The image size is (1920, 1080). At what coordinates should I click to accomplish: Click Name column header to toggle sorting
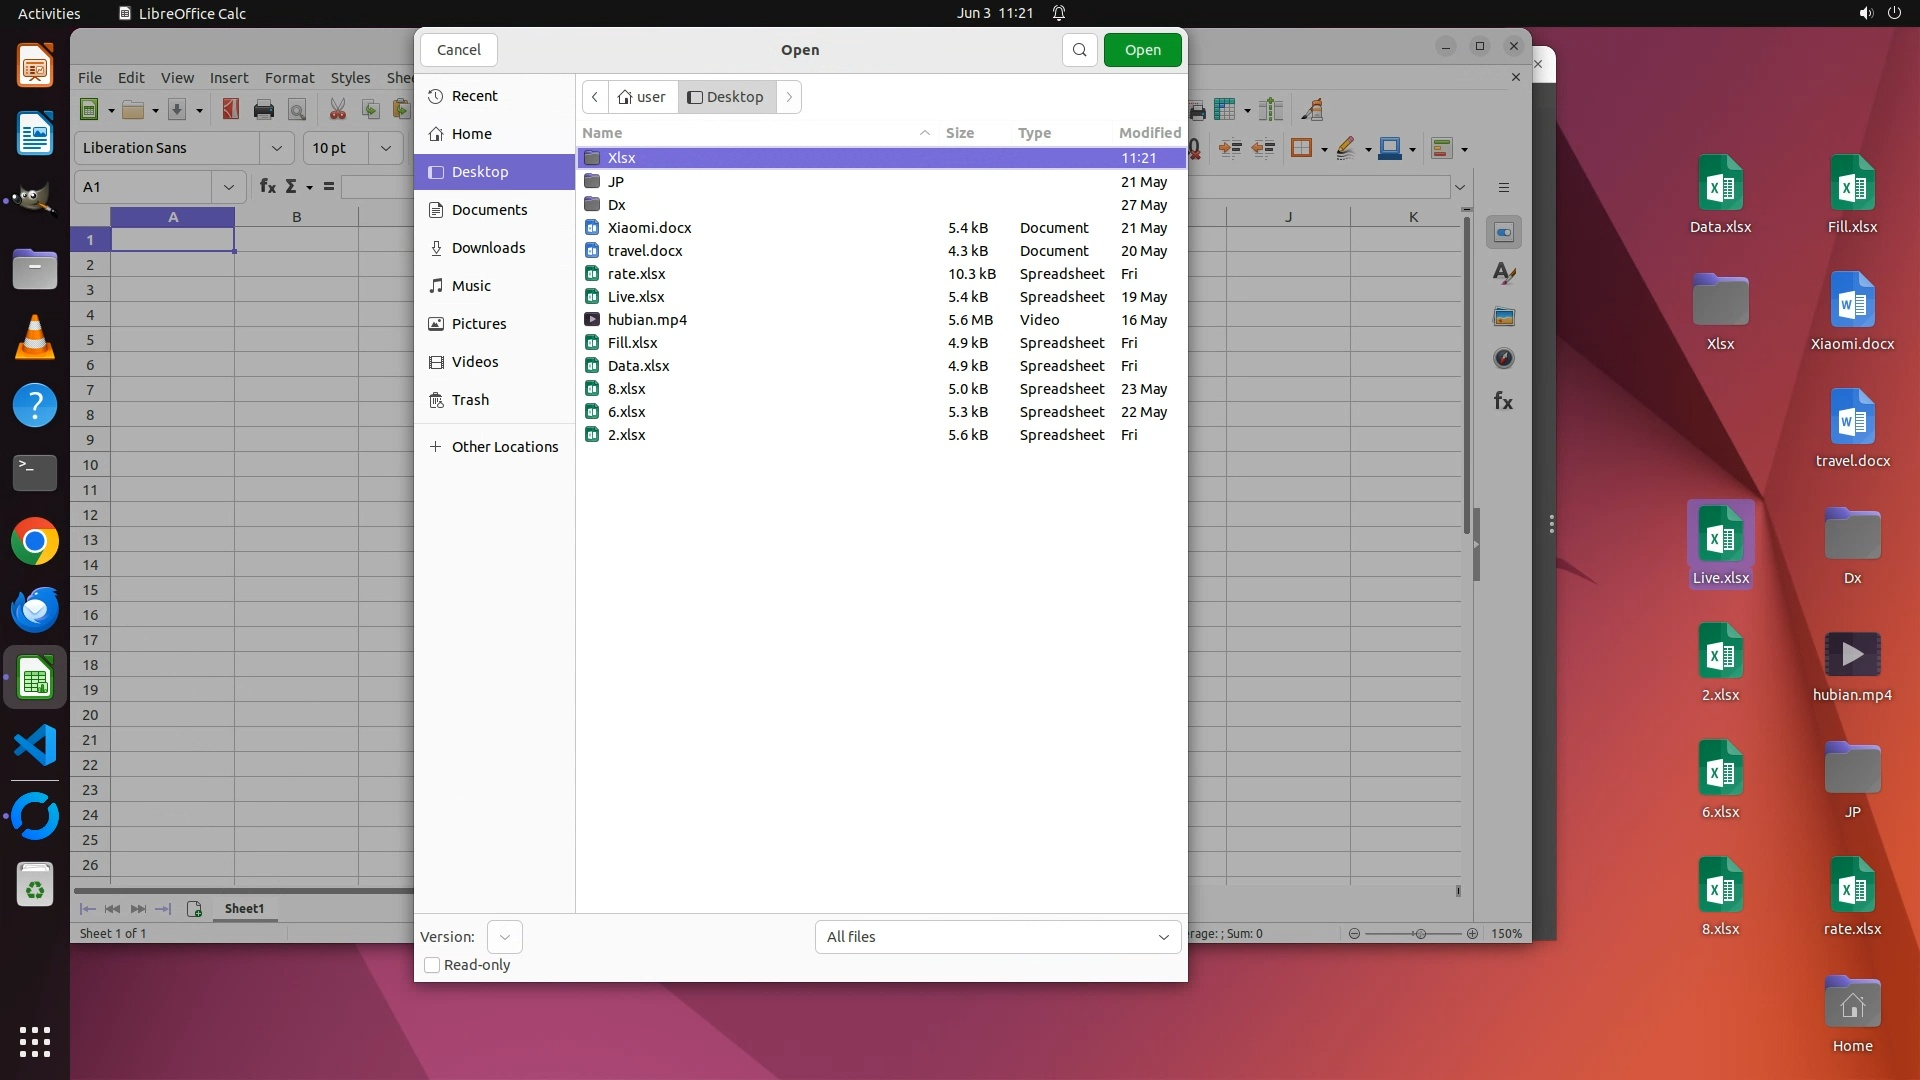click(602, 133)
